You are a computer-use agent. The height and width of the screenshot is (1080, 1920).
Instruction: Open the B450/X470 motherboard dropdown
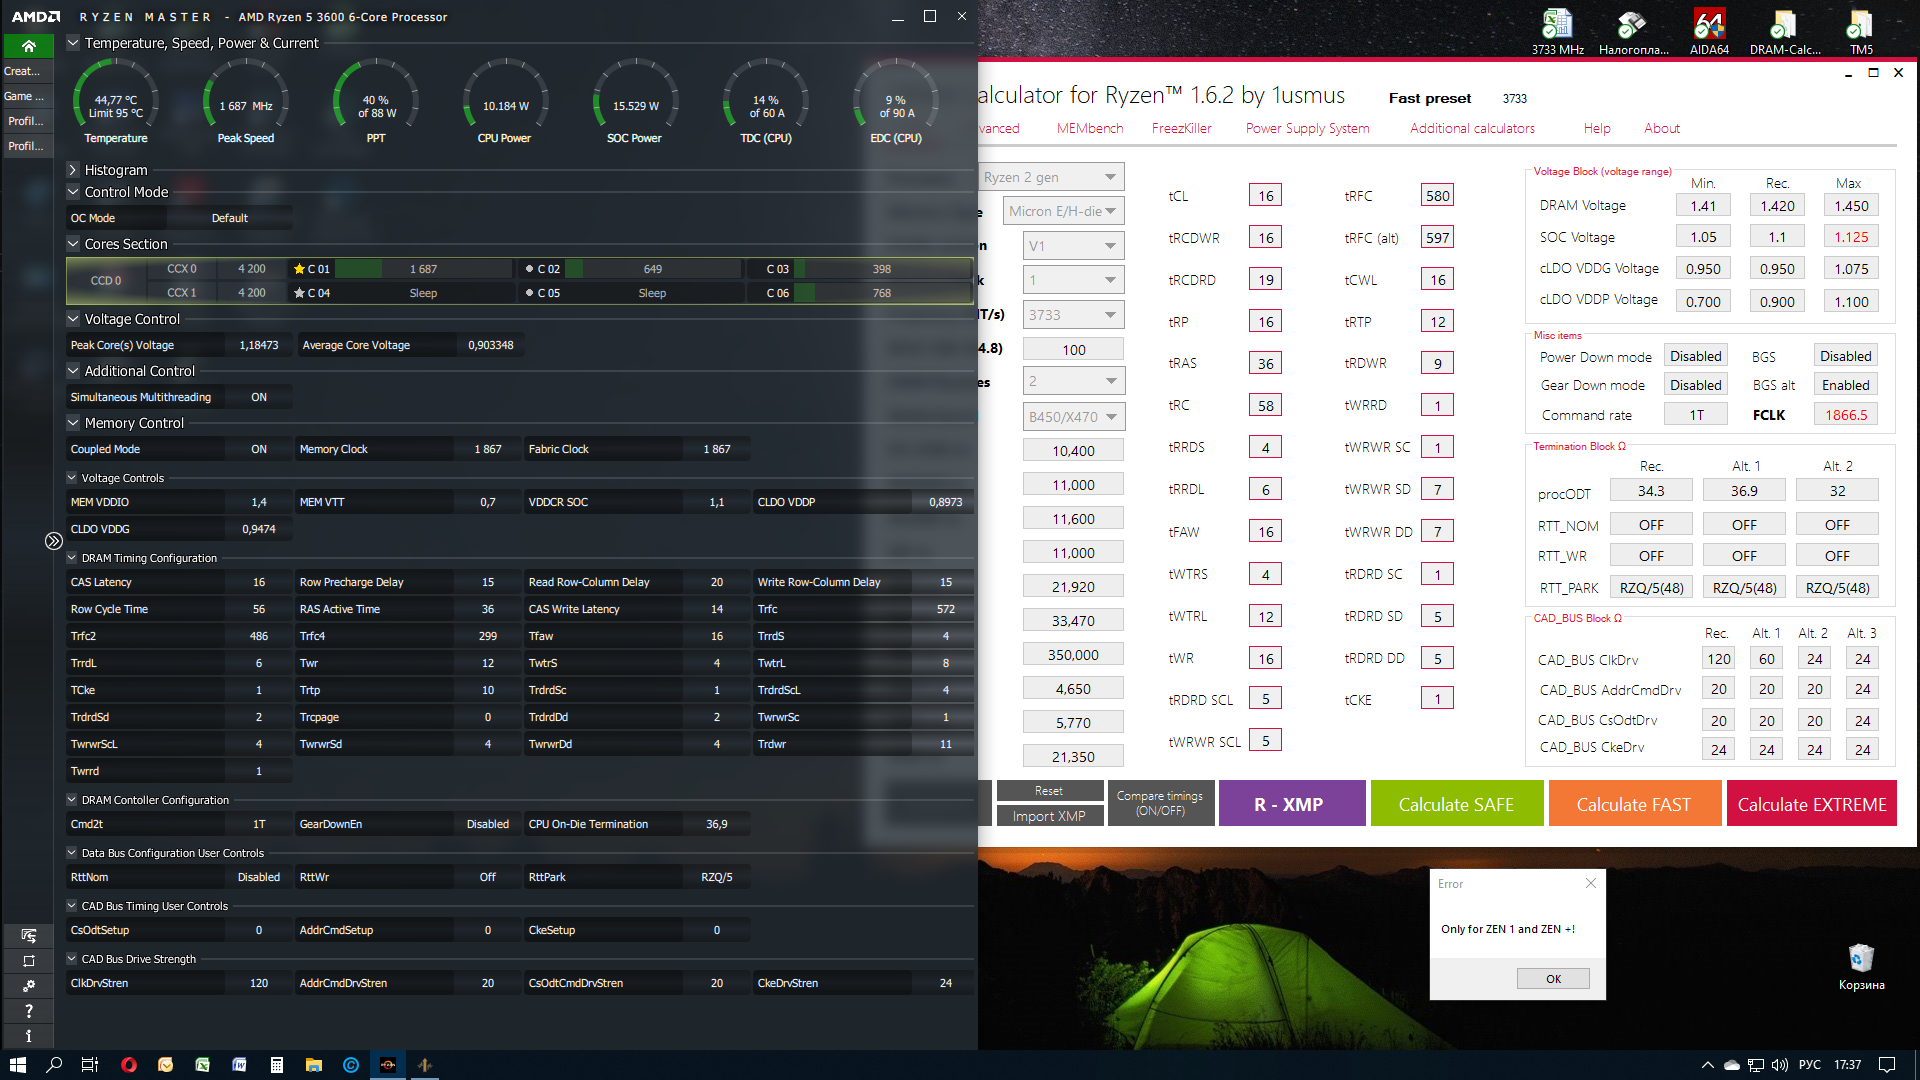pos(1073,417)
